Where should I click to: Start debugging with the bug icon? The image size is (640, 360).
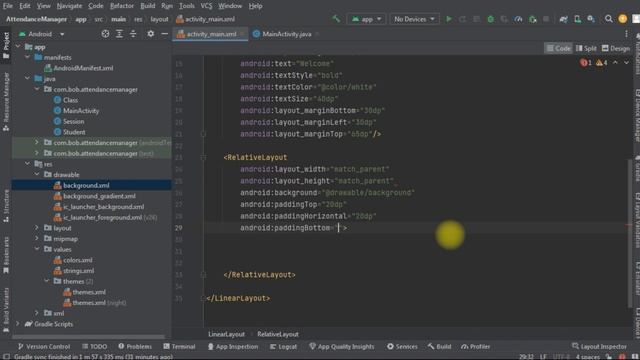click(491, 19)
